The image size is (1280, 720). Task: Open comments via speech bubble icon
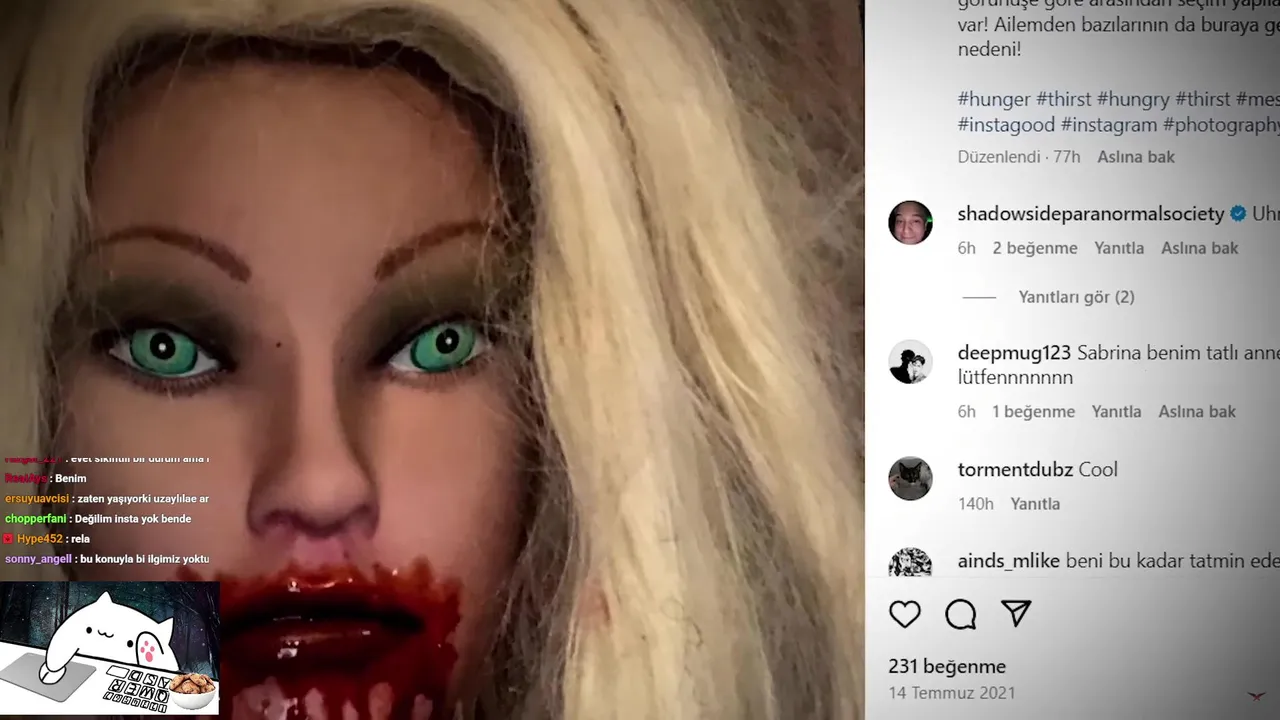[961, 614]
